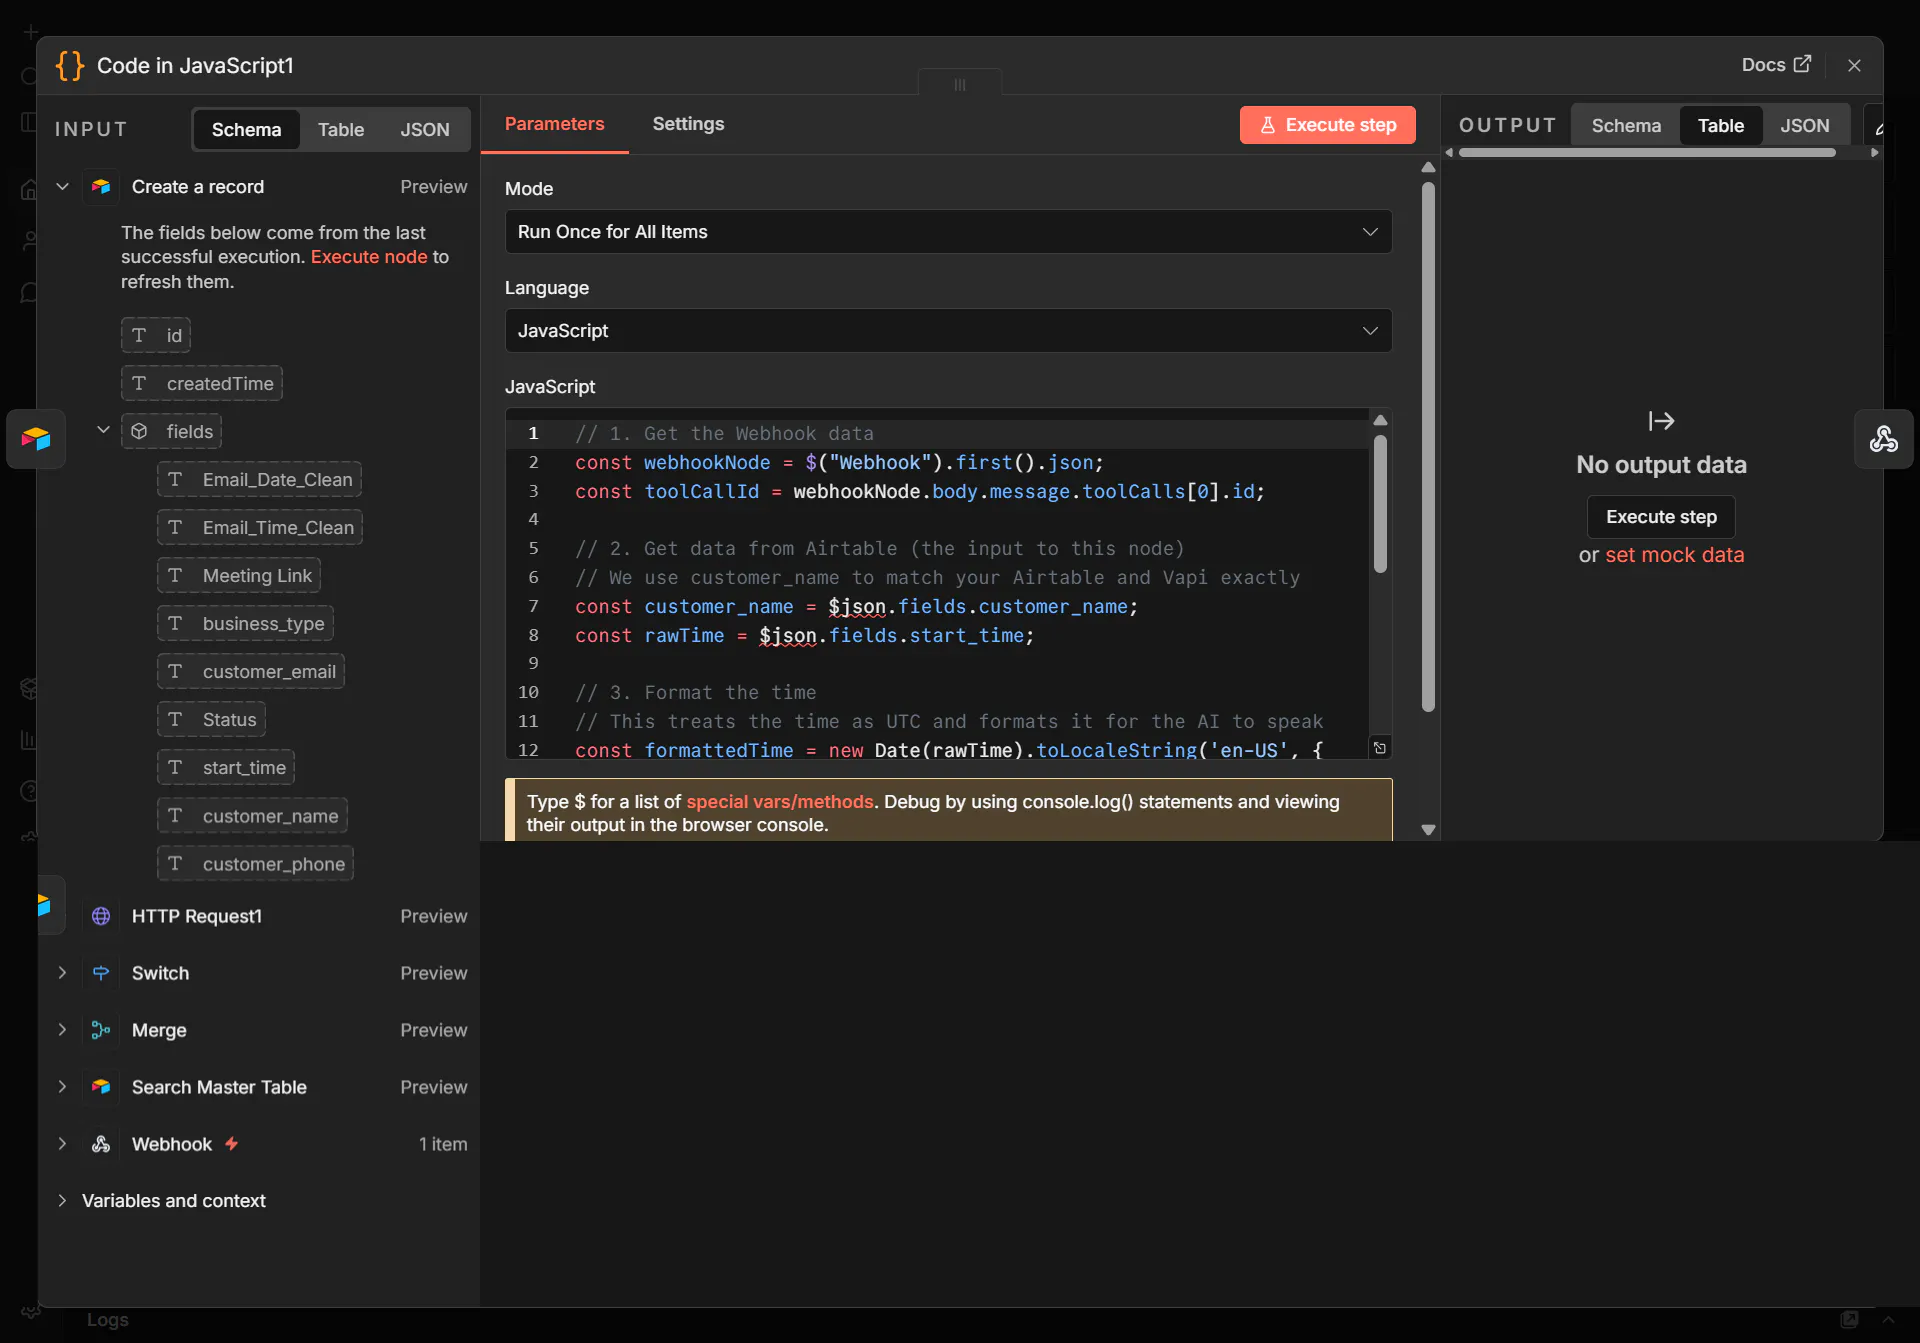1920x1343 pixels.
Task: Open the Logs panel at bottom
Action: 107,1320
